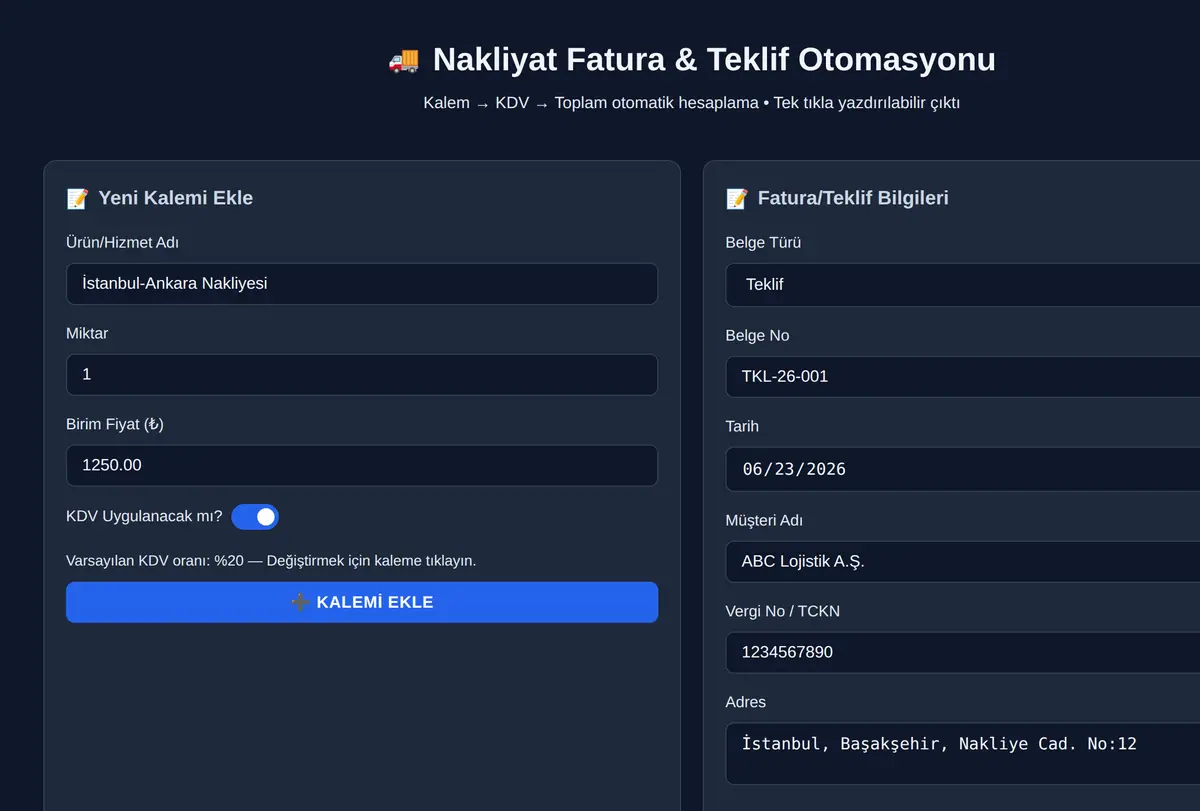Click the truck icon in the page title
1200x811 pixels.
(x=404, y=60)
